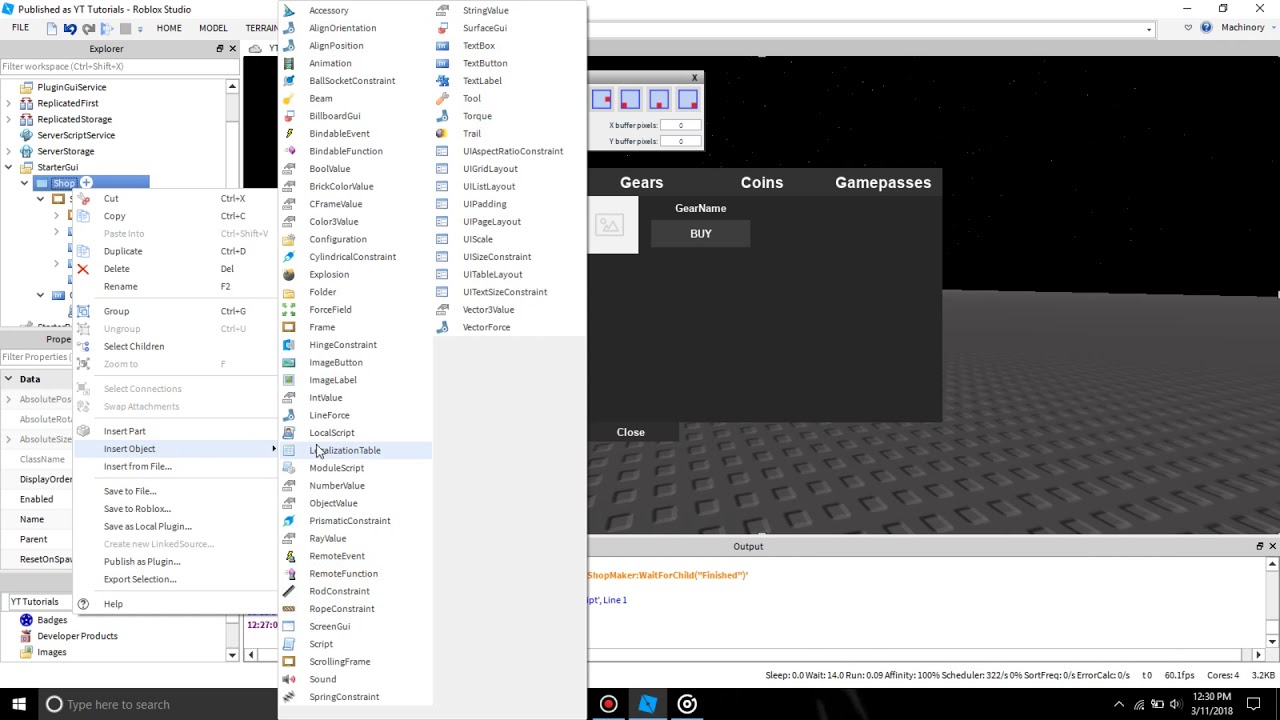
Task: Insert an Accessory object from the list
Action: coord(355,10)
